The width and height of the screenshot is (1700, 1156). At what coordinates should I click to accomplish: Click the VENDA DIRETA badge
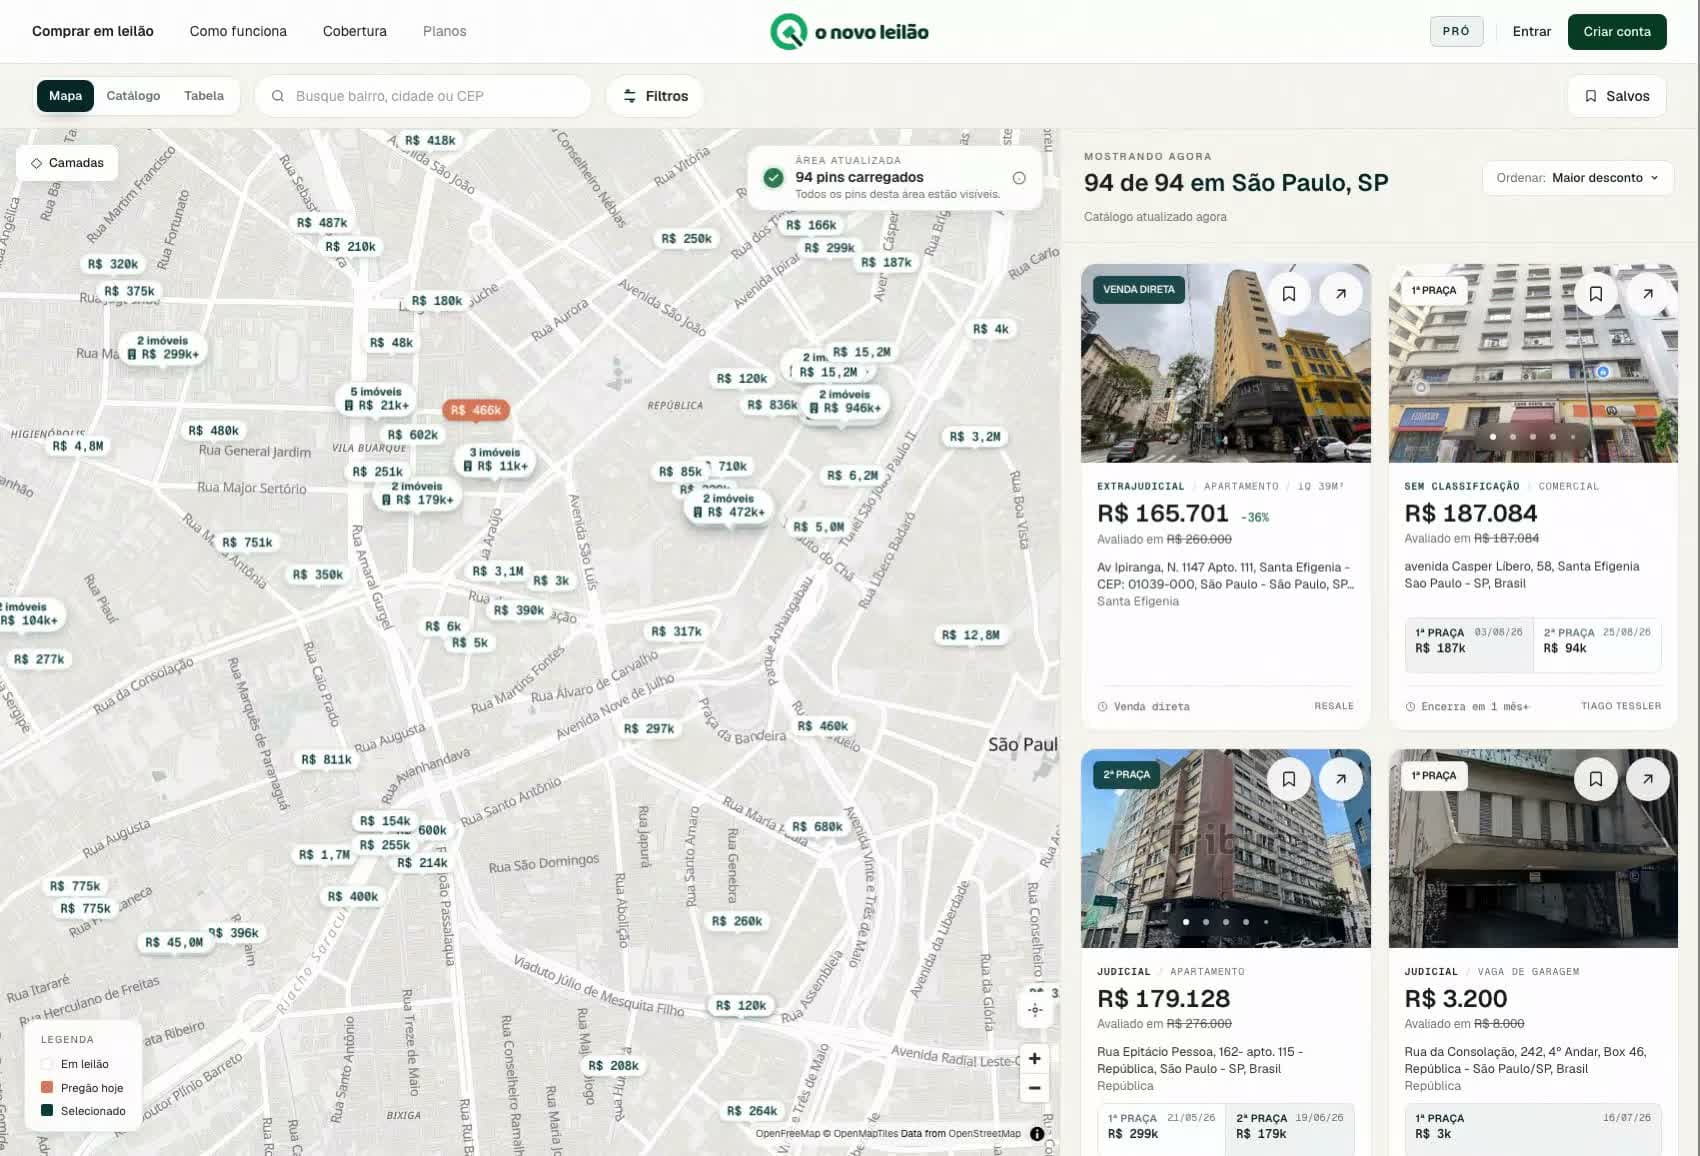point(1139,290)
